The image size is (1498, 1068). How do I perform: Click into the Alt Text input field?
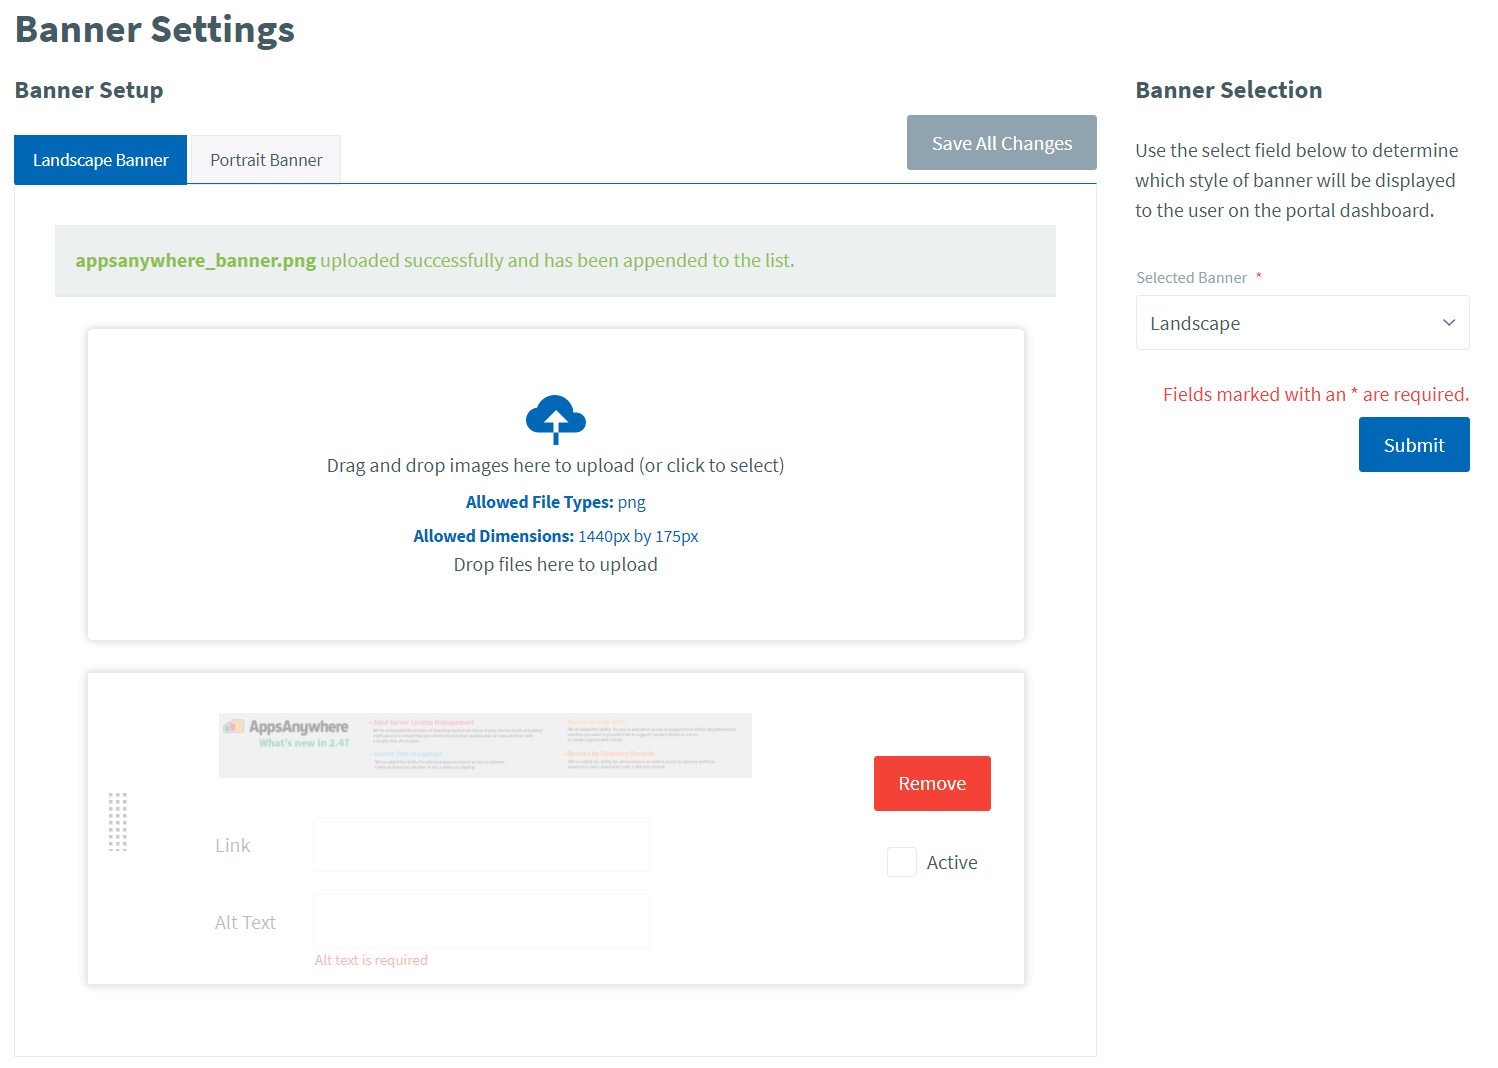click(x=481, y=922)
